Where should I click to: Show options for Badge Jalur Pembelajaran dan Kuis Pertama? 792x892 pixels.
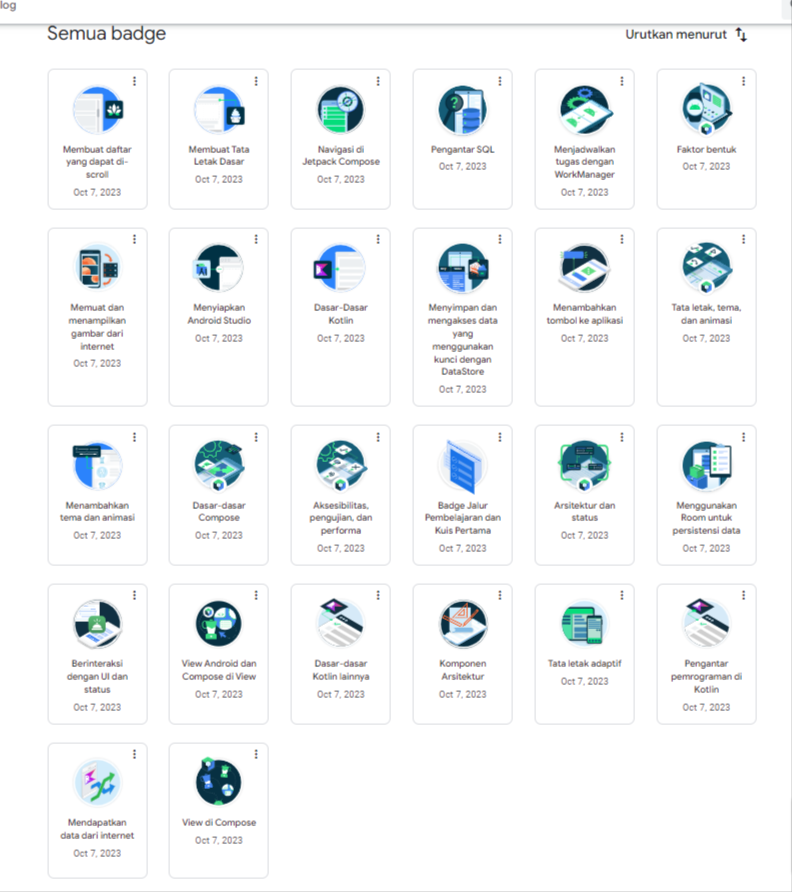pyautogui.click(x=500, y=437)
